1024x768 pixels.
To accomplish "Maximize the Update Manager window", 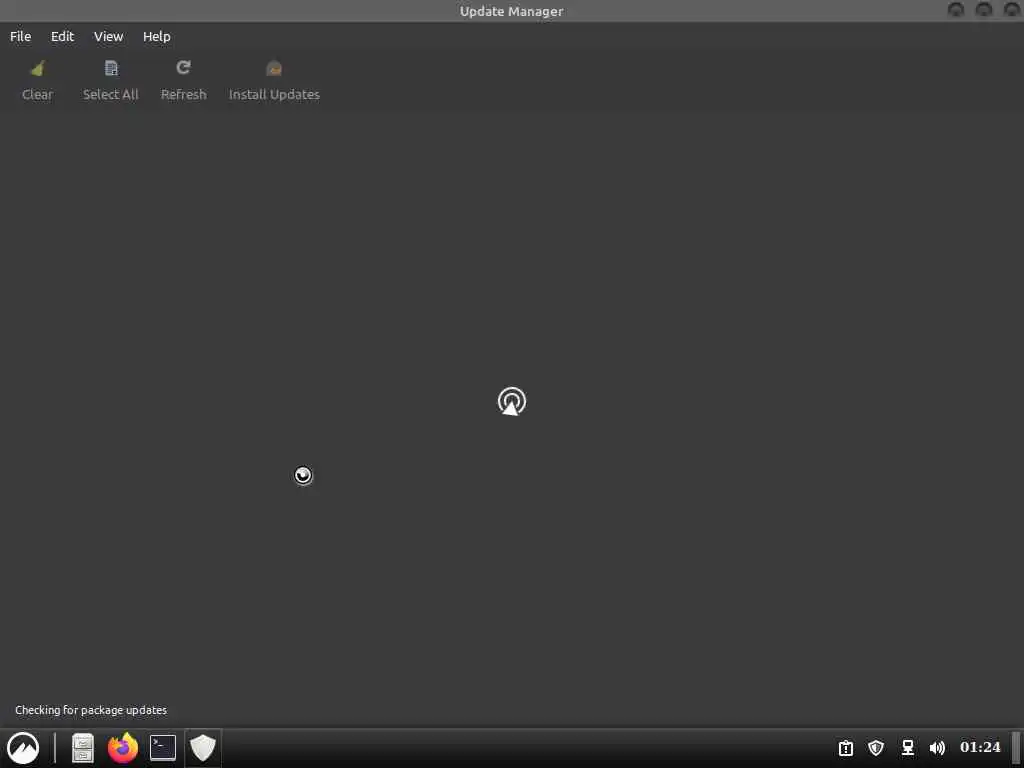I will [x=984, y=10].
